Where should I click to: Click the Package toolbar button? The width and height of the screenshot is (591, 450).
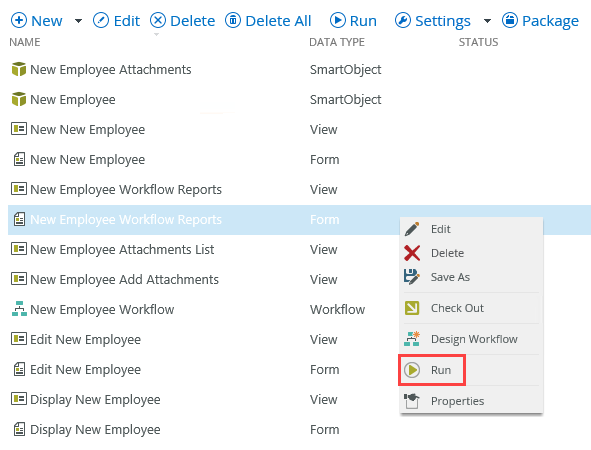point(540,21)
